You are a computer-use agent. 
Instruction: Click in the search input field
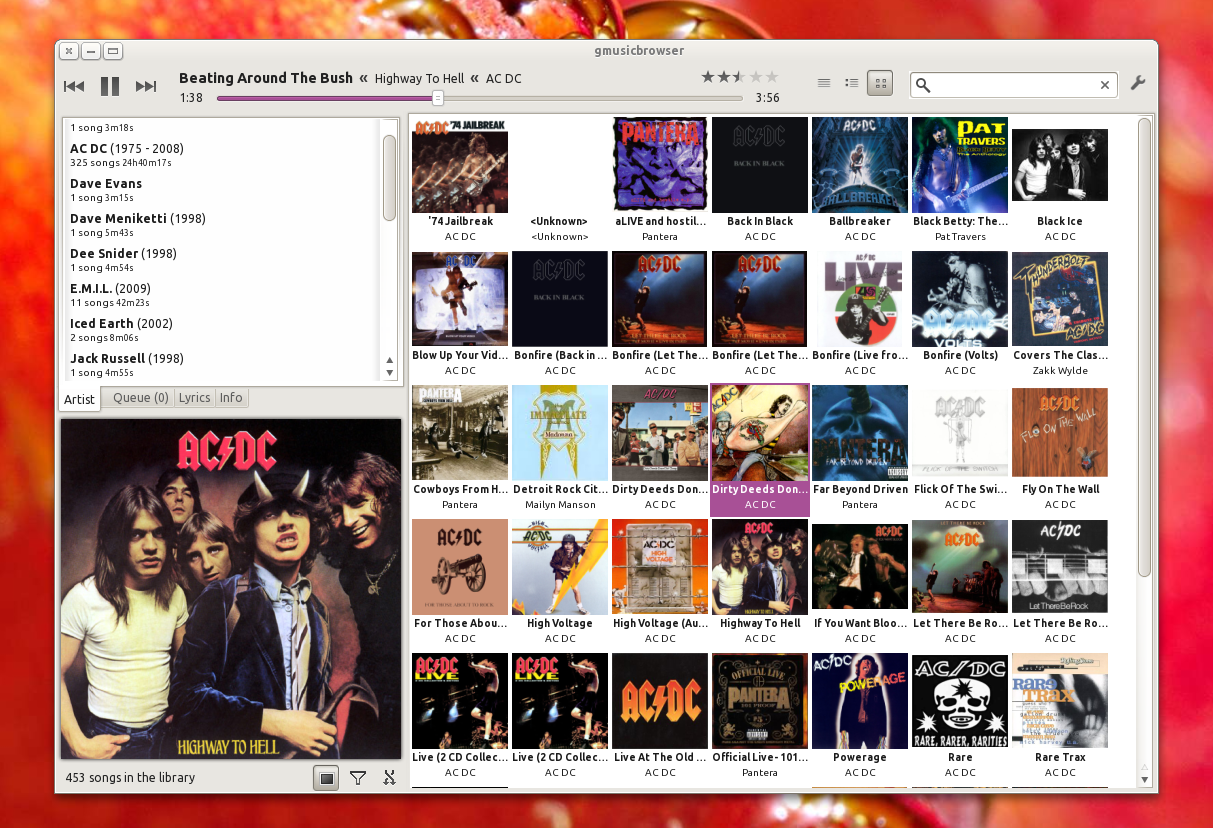coord(1015,85)
